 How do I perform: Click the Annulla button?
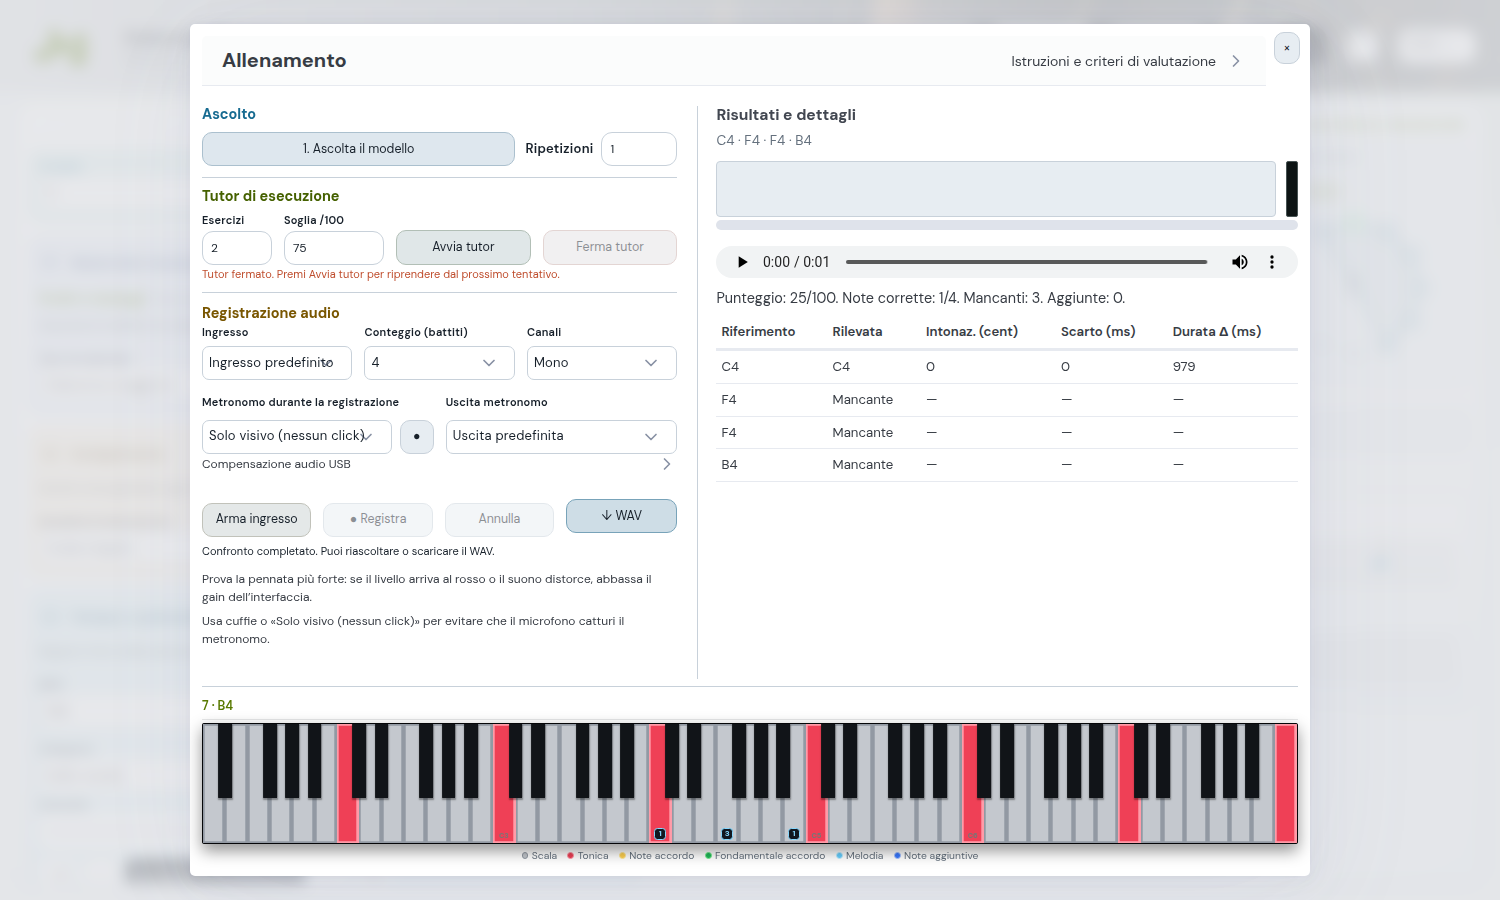(x=499, y=519)
